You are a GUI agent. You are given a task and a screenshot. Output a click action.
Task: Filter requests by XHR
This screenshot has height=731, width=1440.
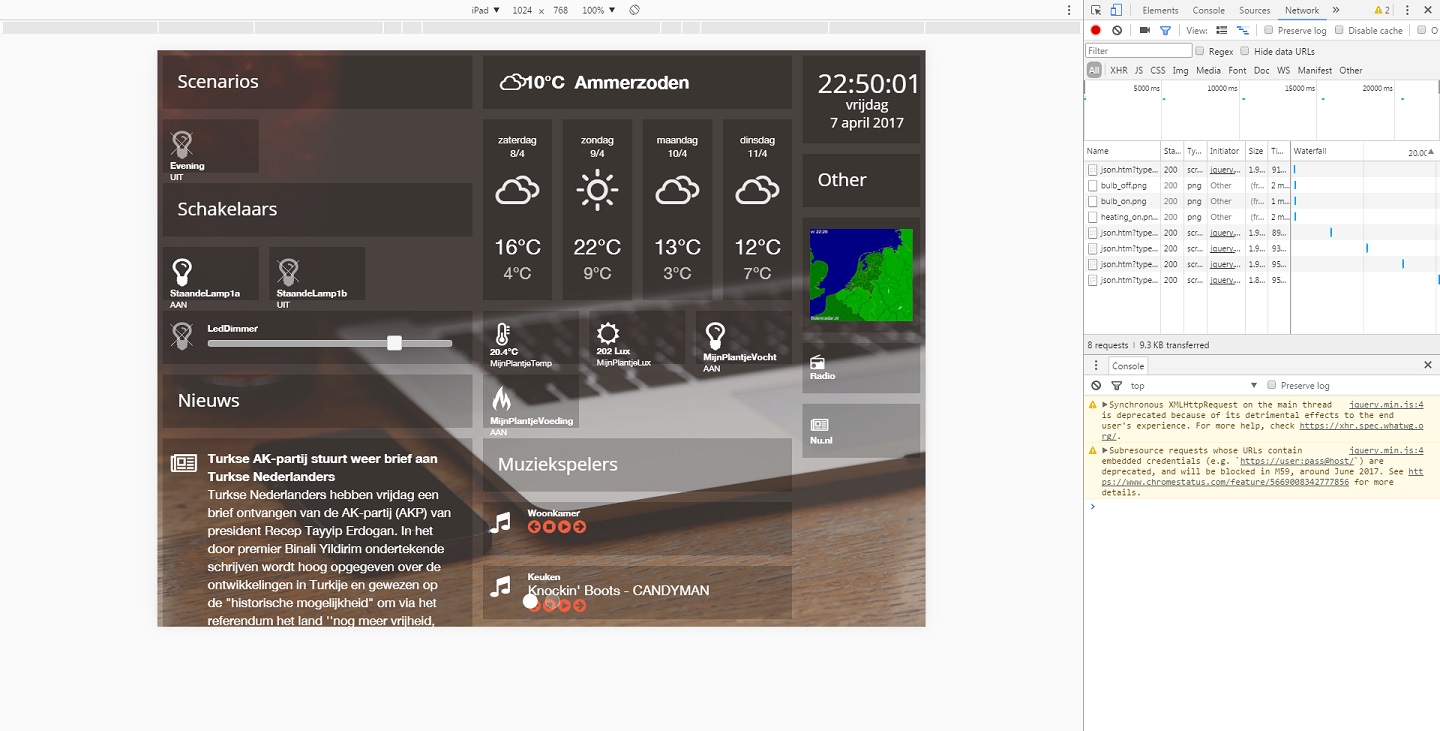pyautogui.click(x=1118, y=71)
